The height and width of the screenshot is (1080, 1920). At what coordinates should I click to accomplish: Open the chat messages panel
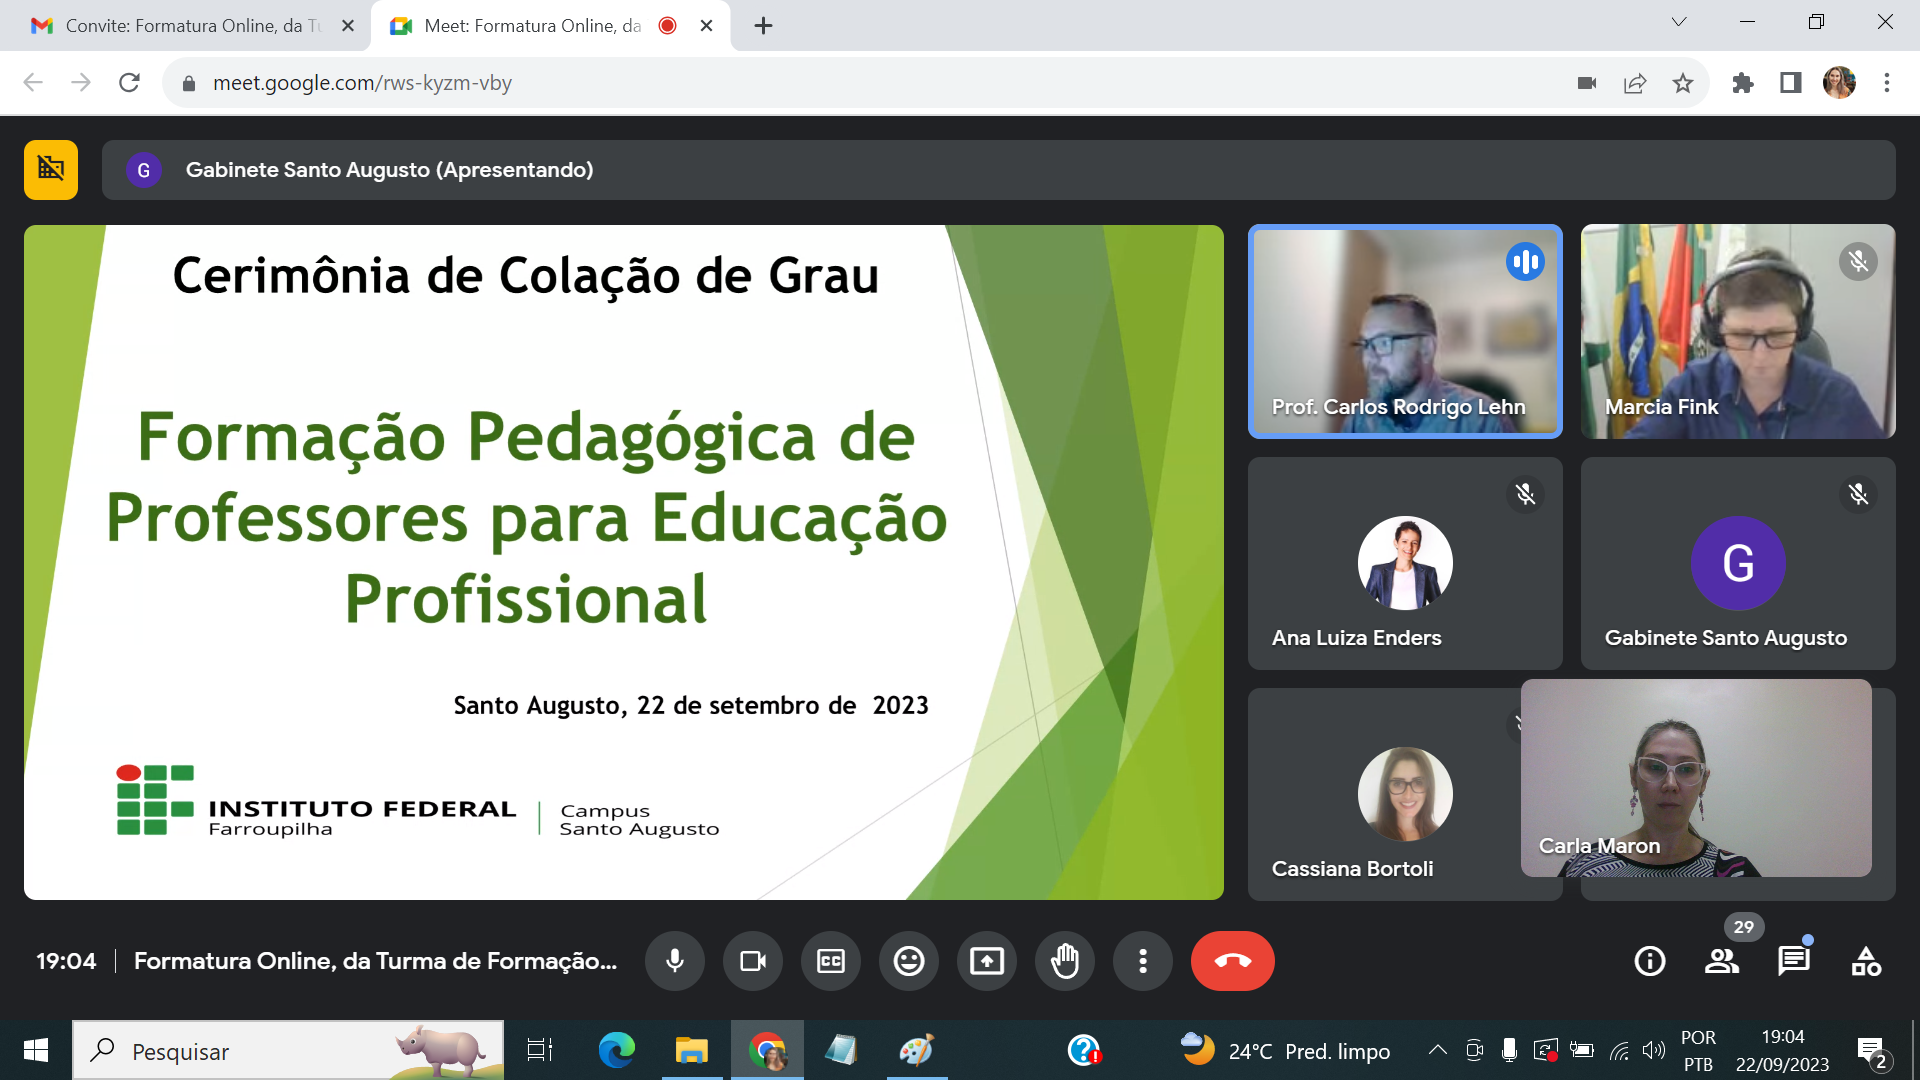point(1793,961)
